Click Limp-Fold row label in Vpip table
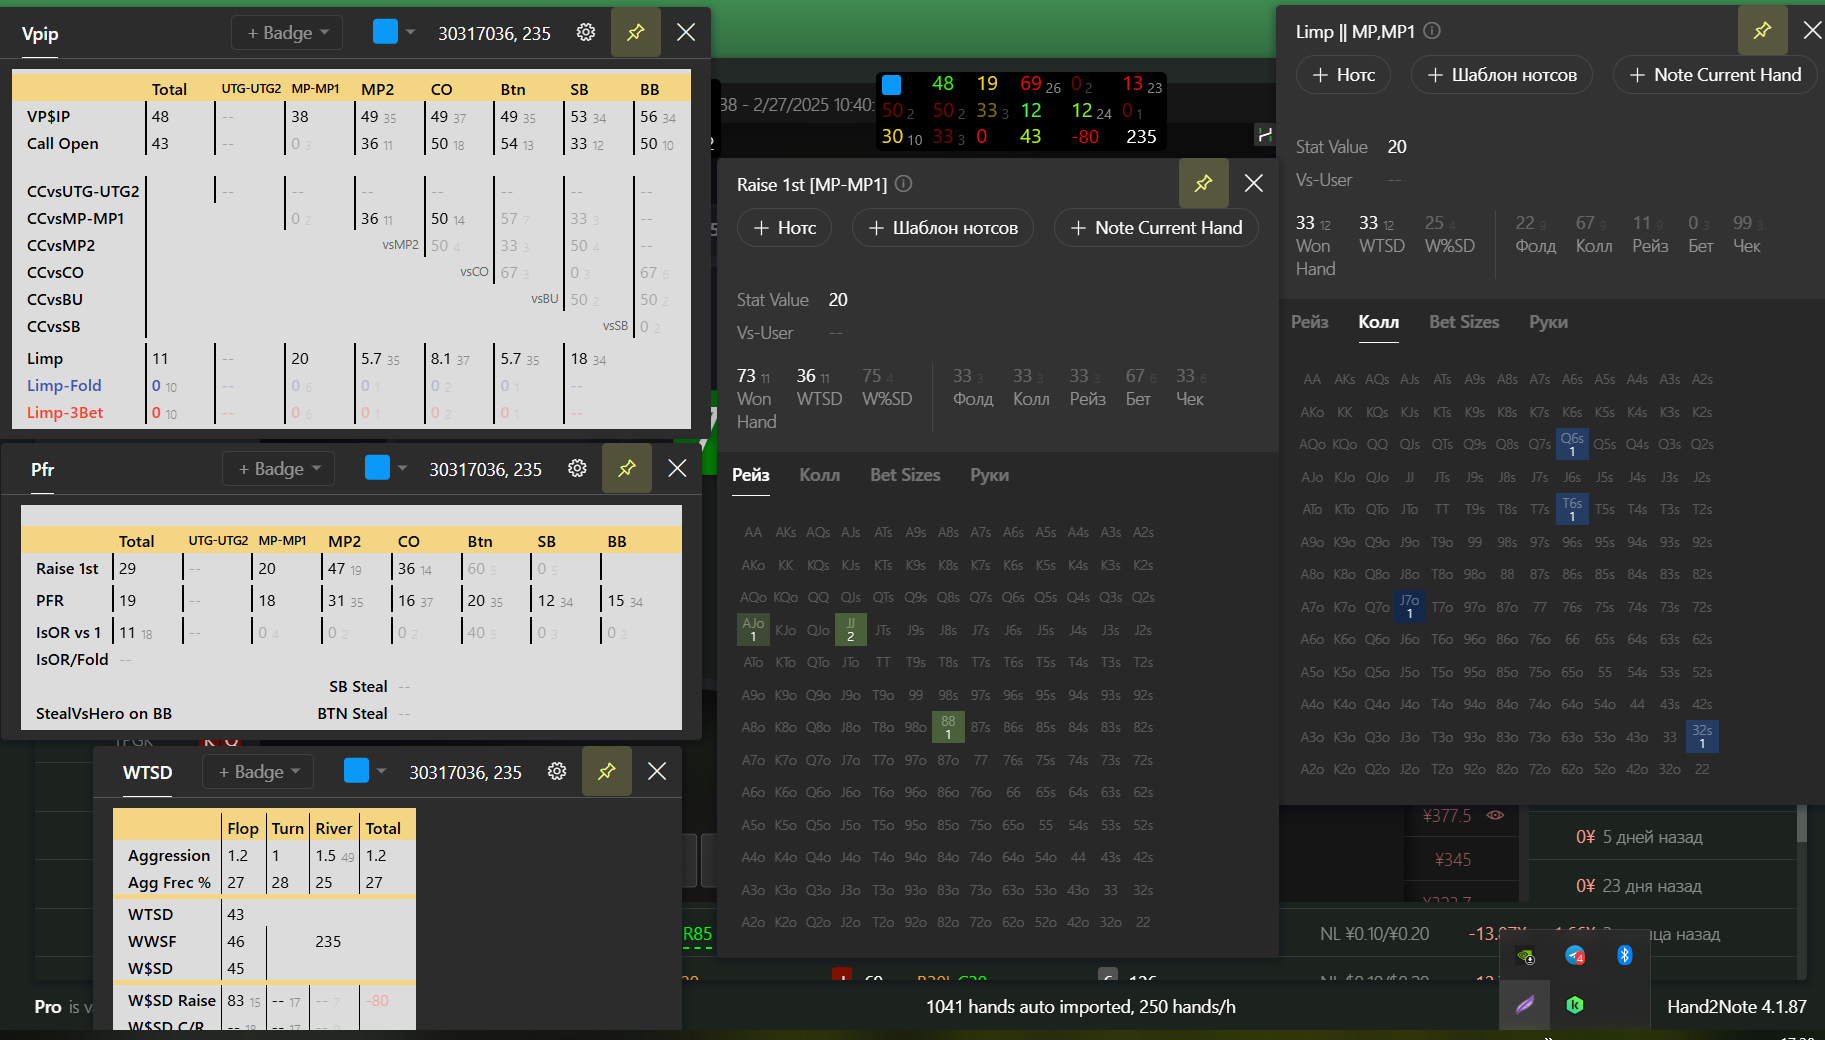 pos(64,386)
